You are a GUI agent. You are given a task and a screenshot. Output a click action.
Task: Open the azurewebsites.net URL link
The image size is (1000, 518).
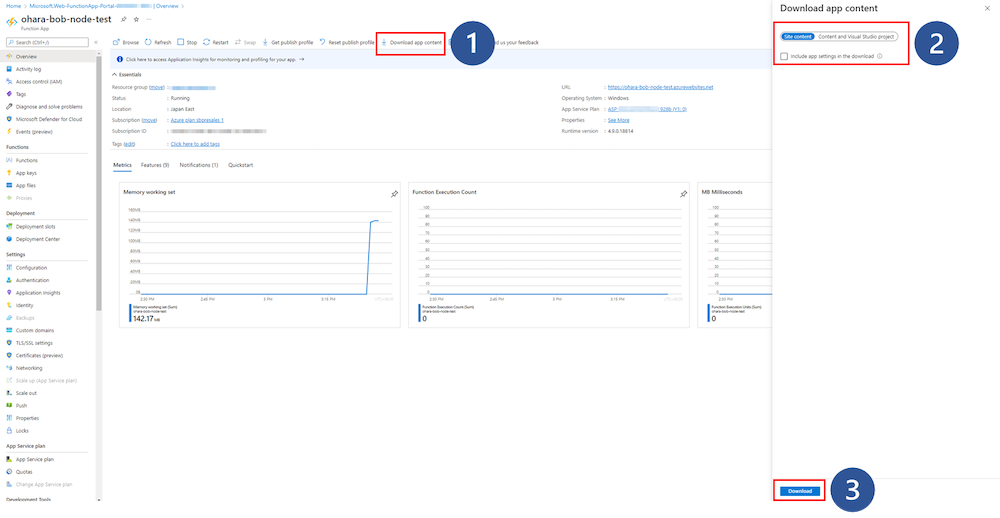(x=660, y=87)
